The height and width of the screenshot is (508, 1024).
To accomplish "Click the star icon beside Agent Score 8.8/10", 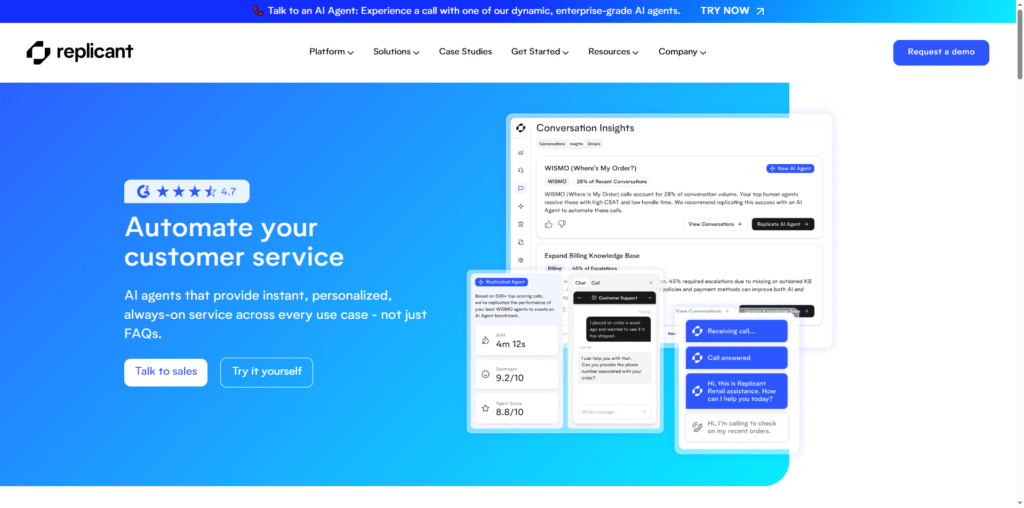I will tap(485, 408).
